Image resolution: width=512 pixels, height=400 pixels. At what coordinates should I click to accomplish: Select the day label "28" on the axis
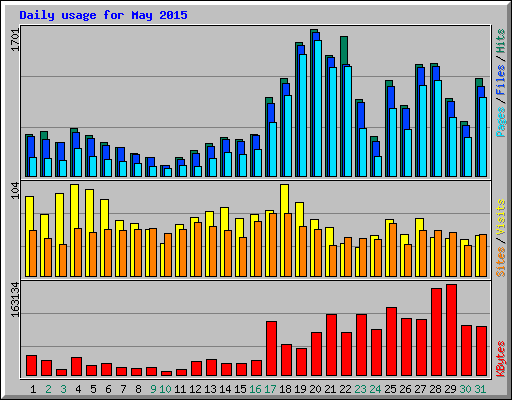pos(435,389)
